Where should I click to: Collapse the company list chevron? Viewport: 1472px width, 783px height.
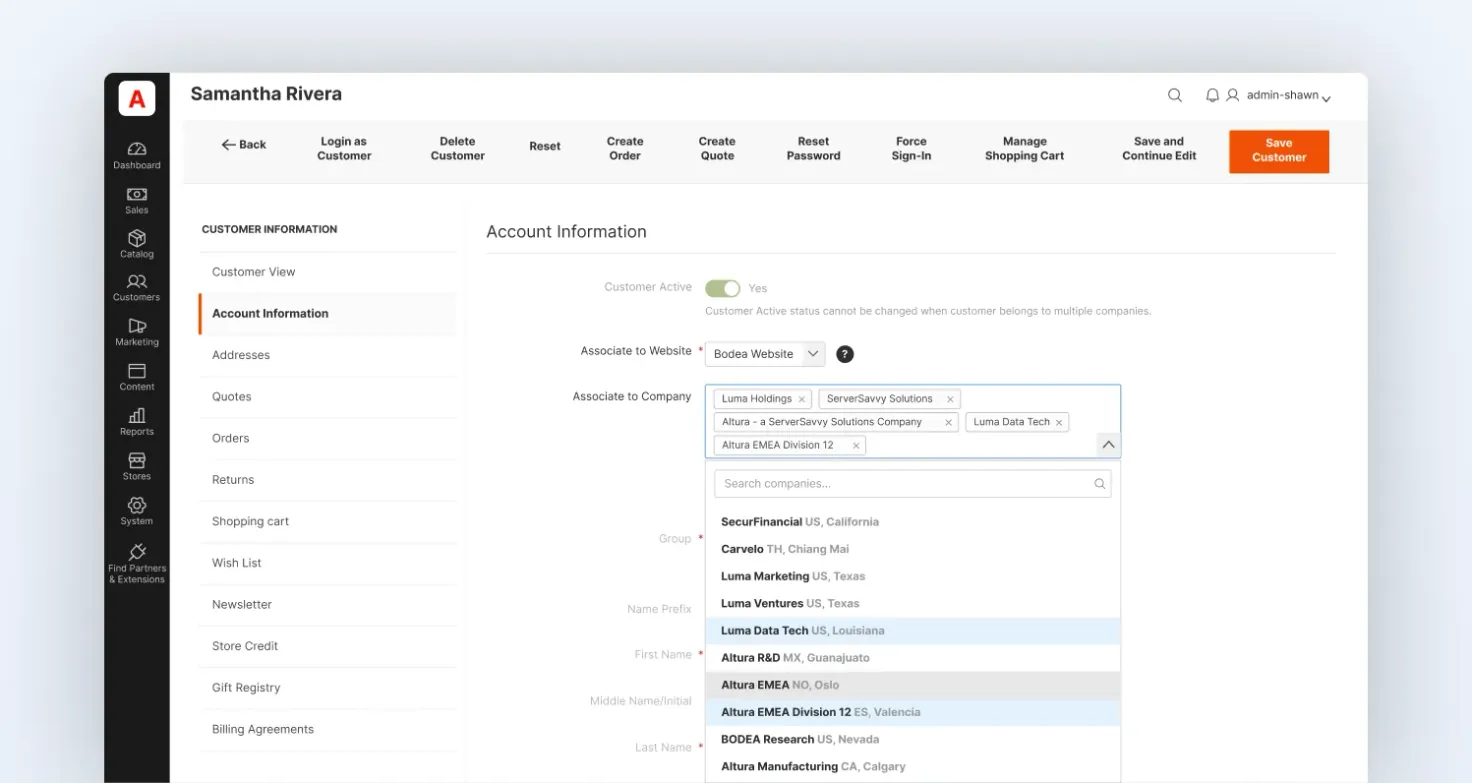(x=1108, y=445)
